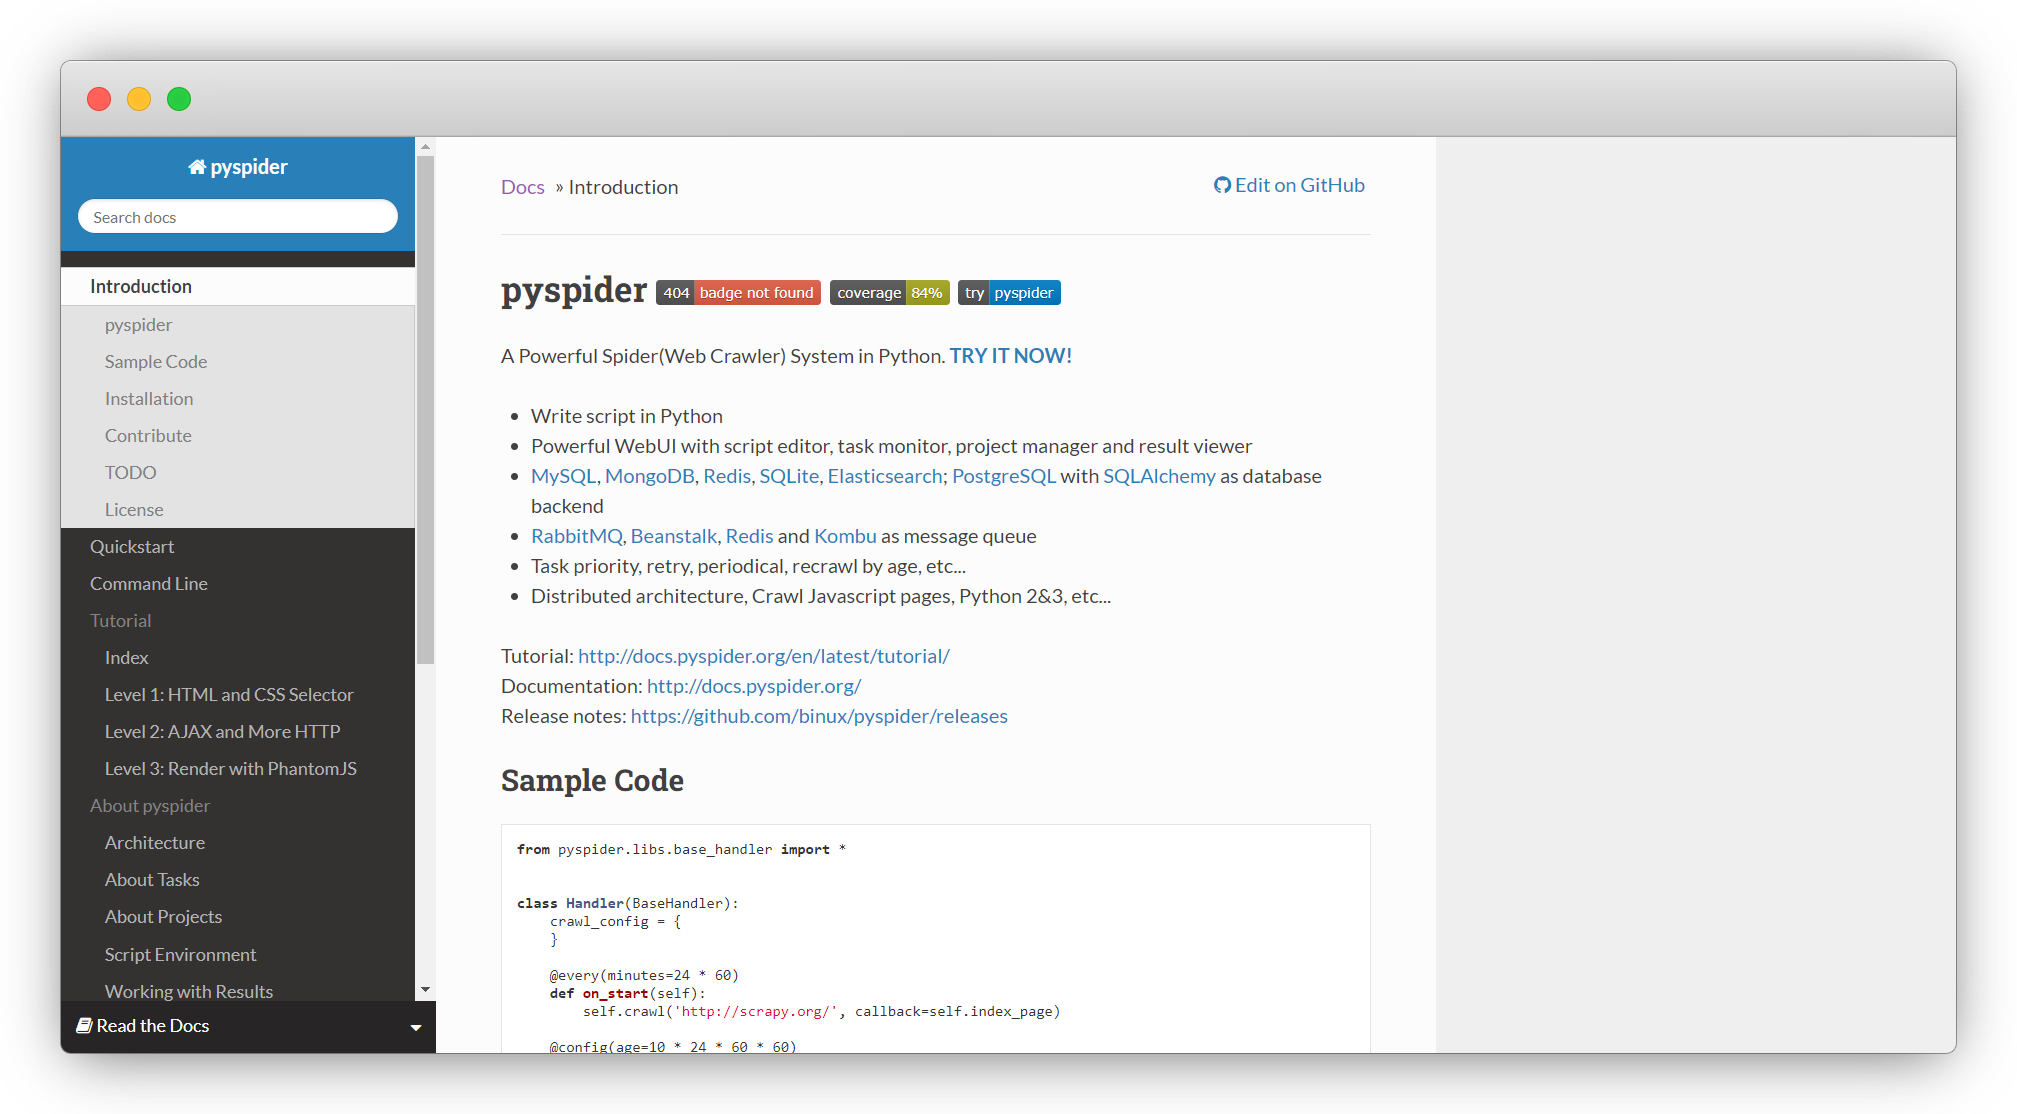The height and width of the screenshot is (1114, 2017).
Task: Open the PostgreSQL link
Action: click(1004, 476)
